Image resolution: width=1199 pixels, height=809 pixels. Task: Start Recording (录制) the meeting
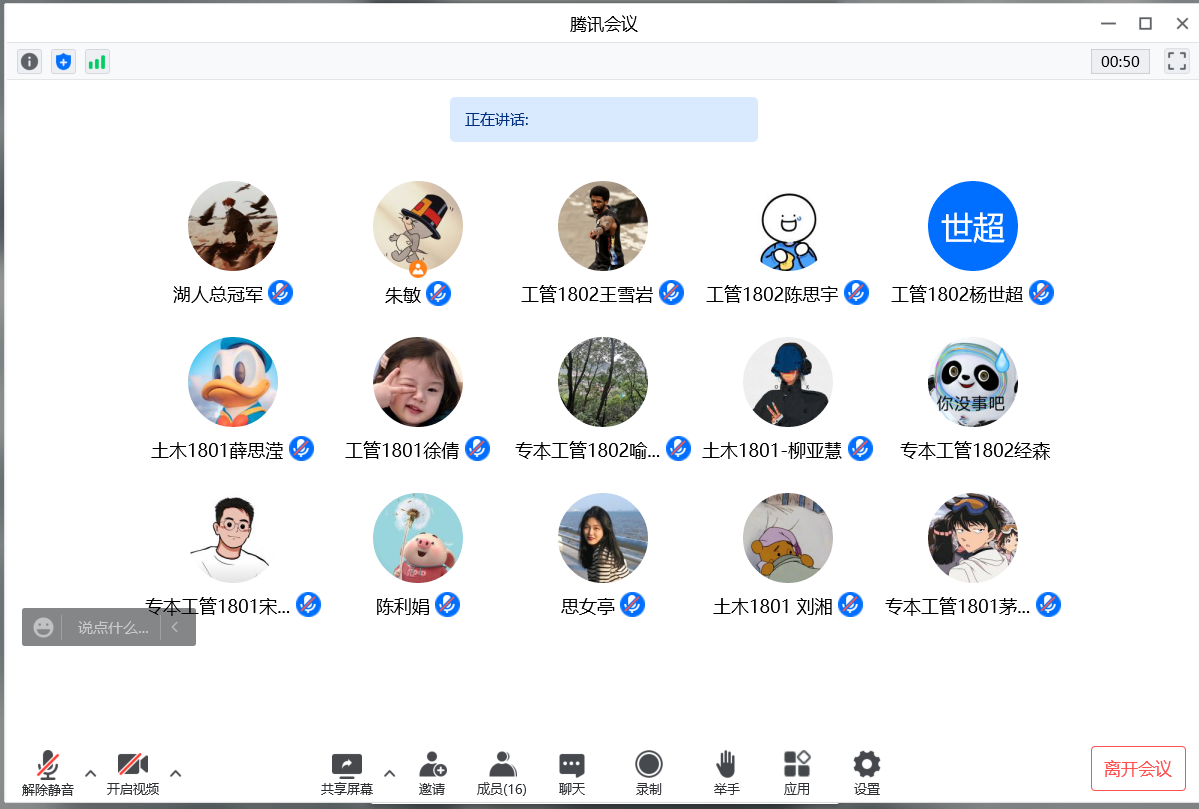pyautogui.click(x=649, y=773)
